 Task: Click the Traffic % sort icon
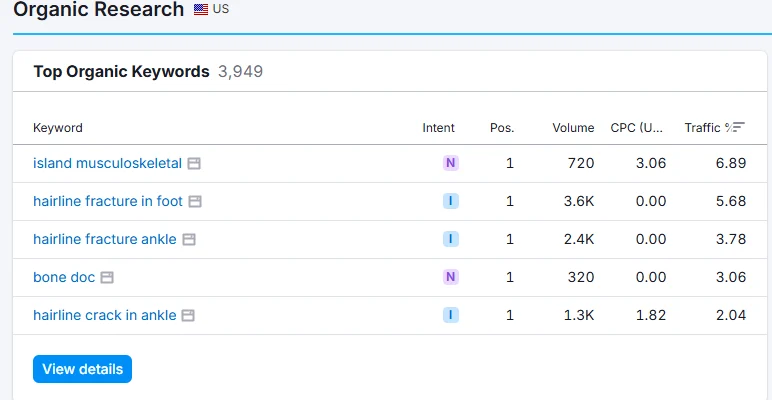pyautogui.click(x=738, y=127)
